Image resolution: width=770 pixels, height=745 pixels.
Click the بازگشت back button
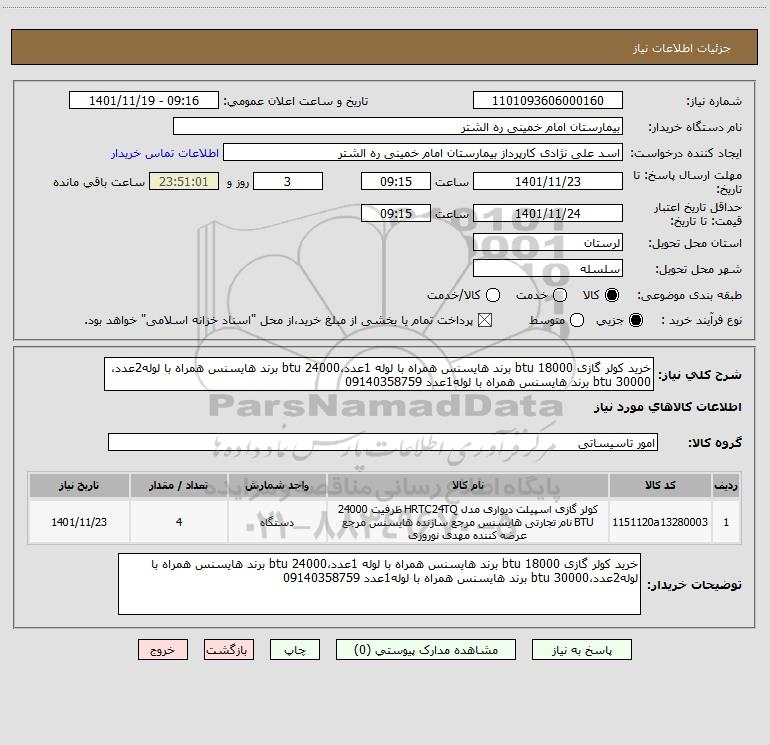(x=229, y=650)
